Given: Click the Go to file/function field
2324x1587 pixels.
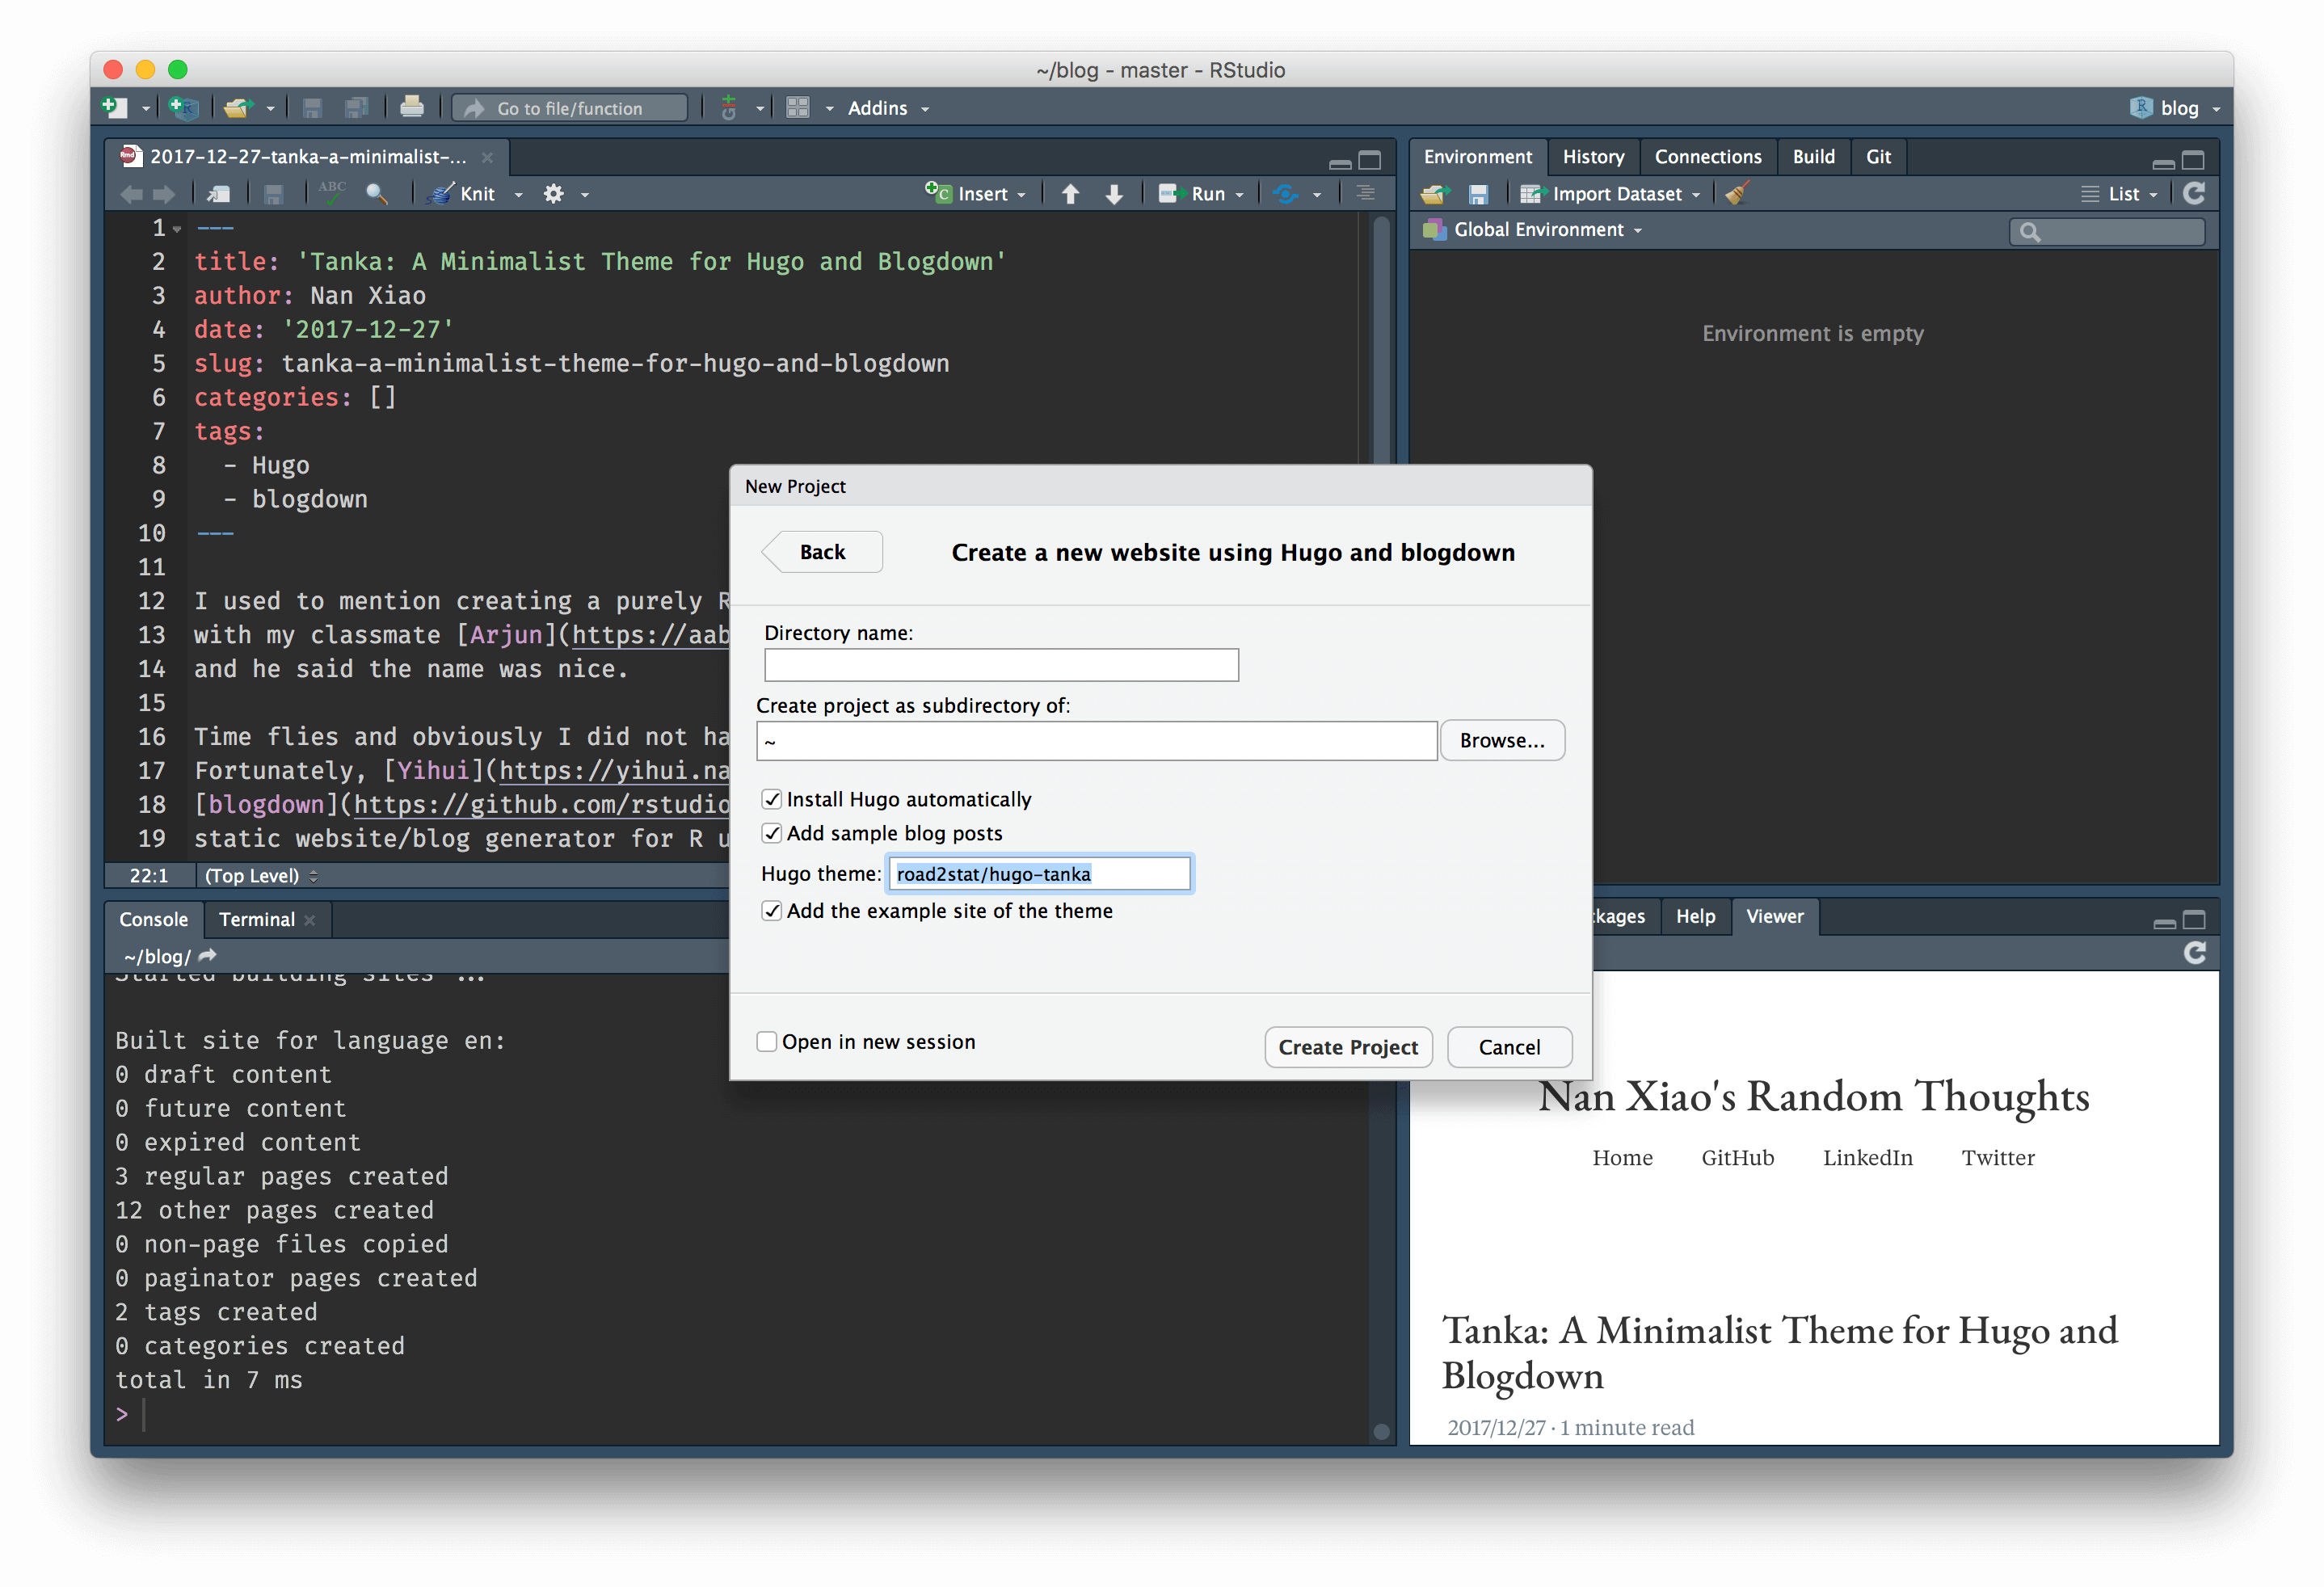Looking at the screenshot, I should 570,108.
